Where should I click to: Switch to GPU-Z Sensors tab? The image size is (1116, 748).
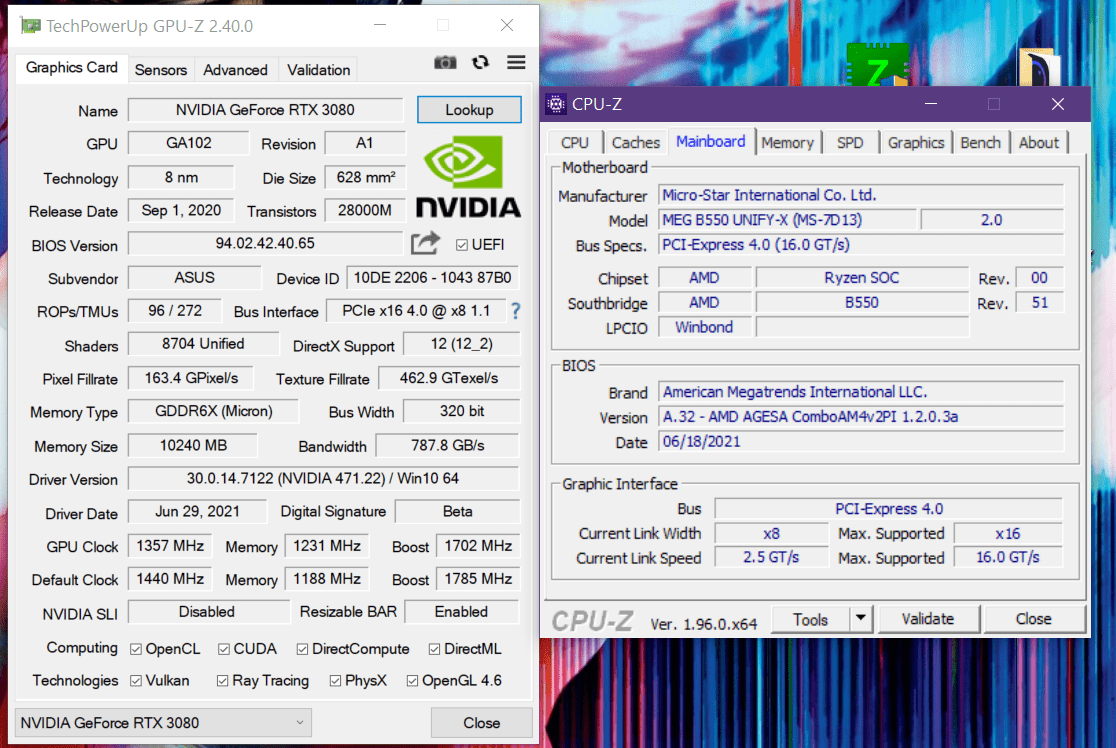click(x=161, y=70)
